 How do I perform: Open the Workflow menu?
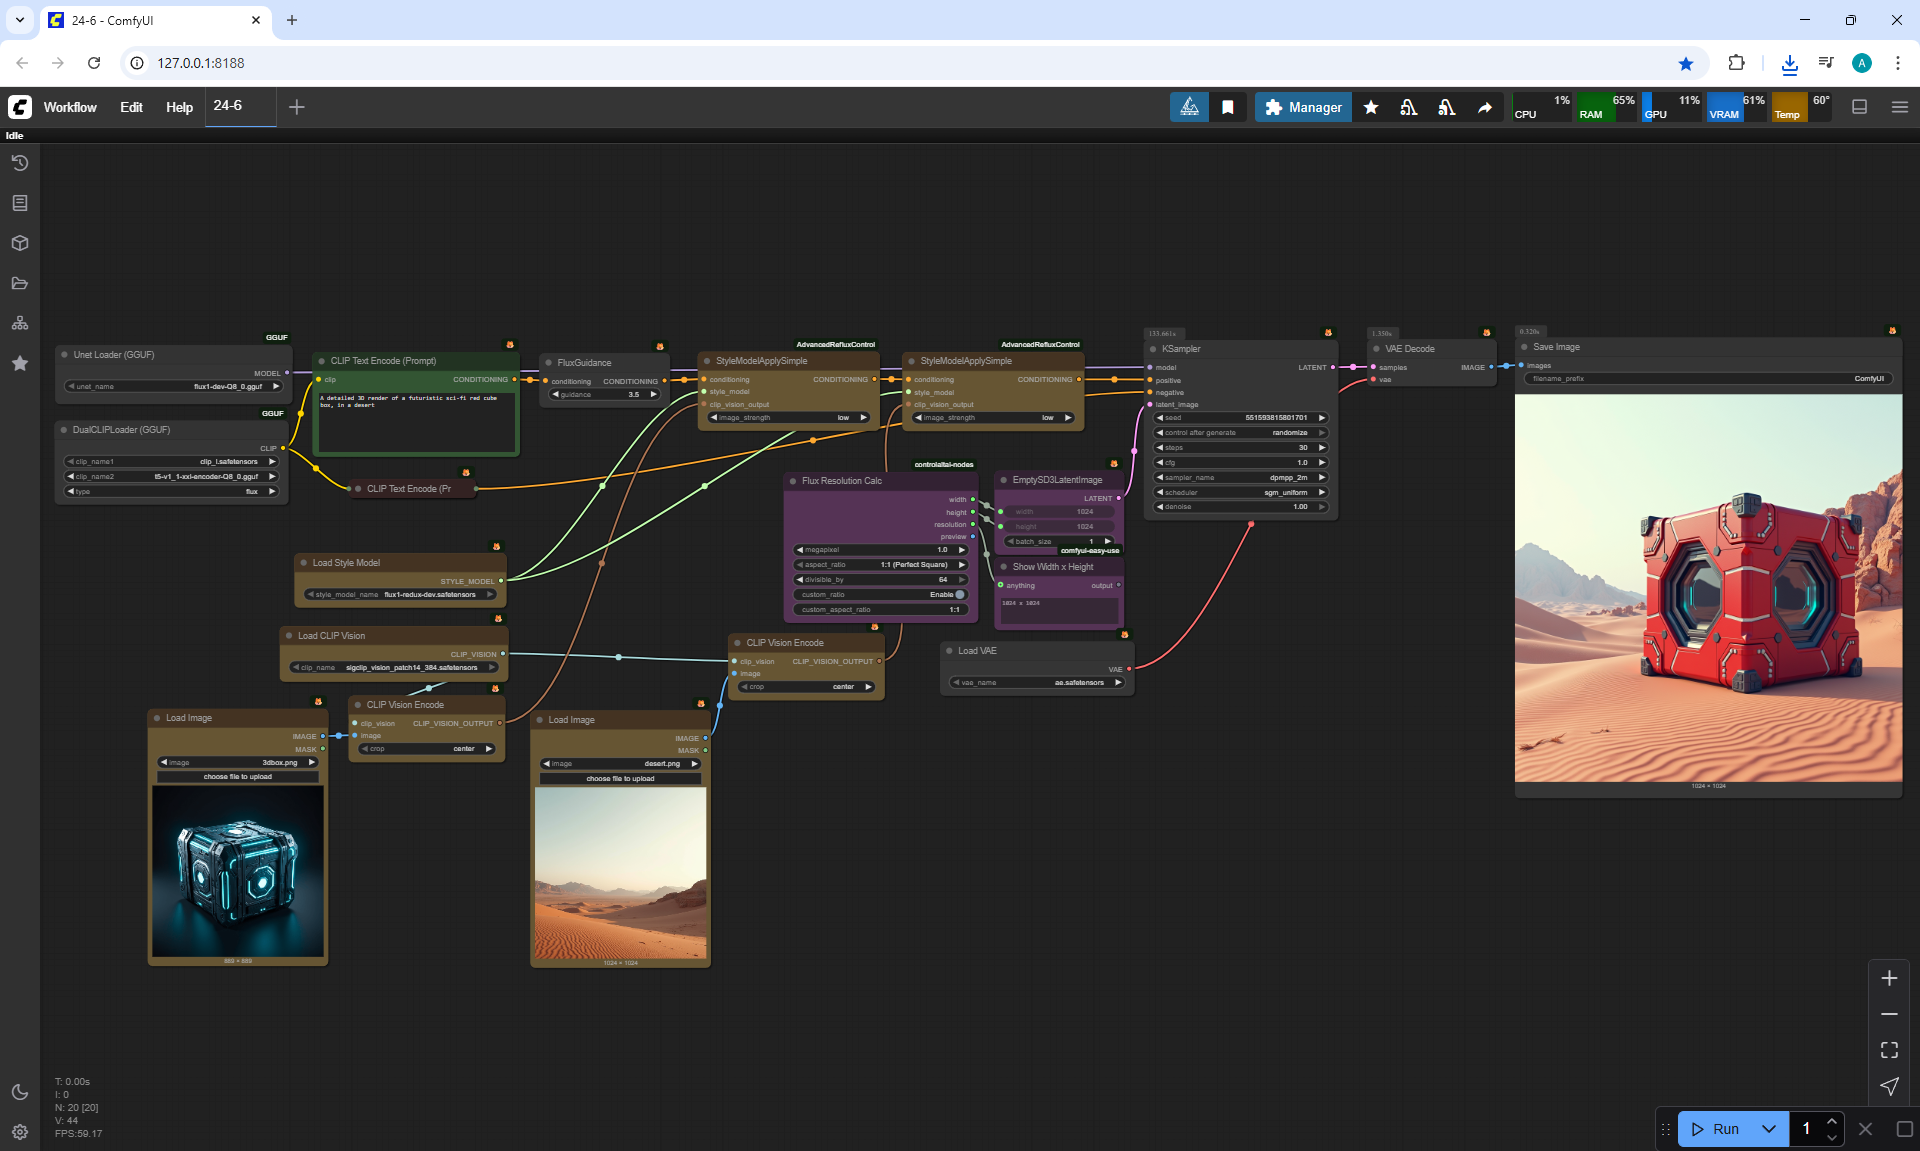70,107
